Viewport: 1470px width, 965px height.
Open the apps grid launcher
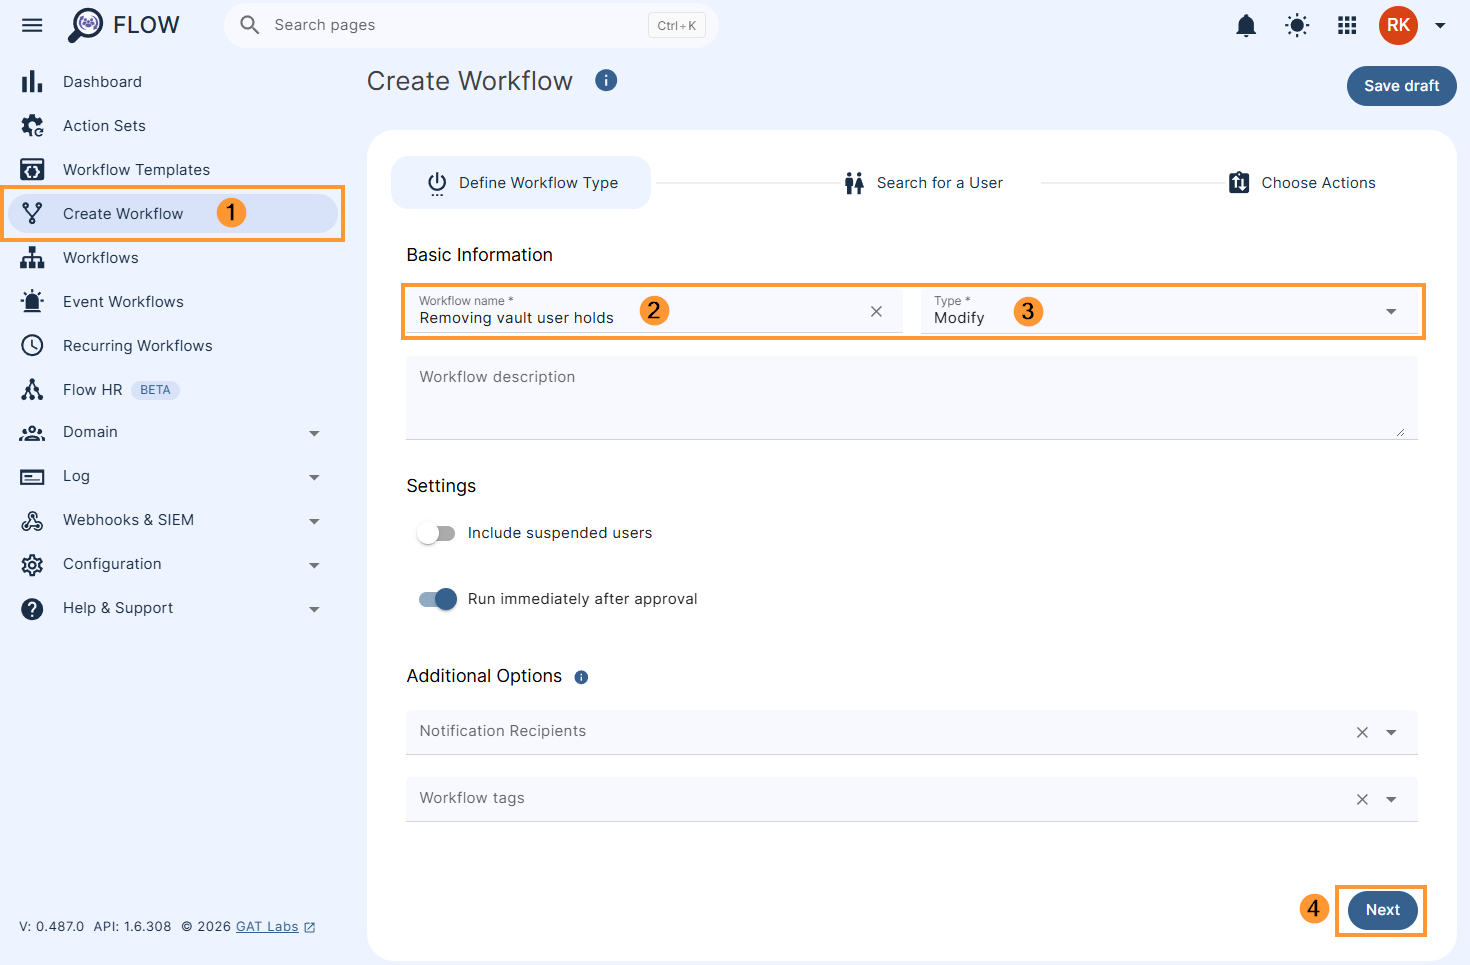(1347, 26)
